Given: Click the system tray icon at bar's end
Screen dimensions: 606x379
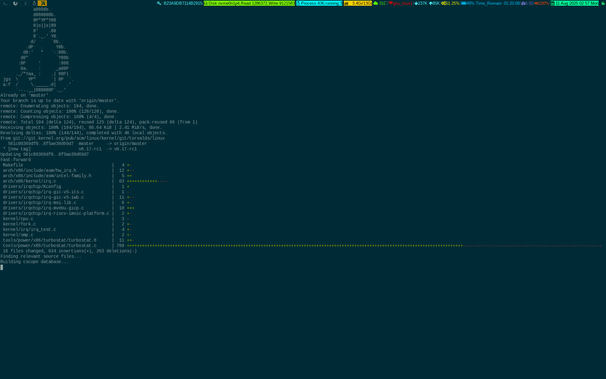Looking at the screenshot, I should click(x=603, y=3).
